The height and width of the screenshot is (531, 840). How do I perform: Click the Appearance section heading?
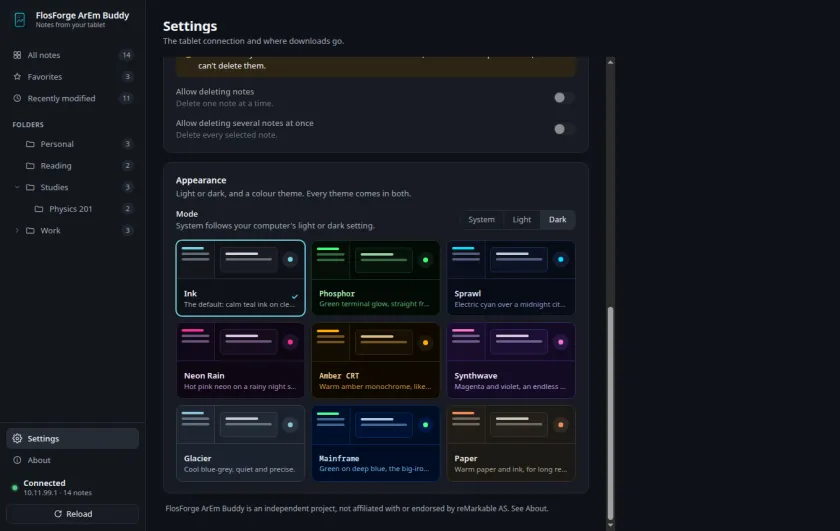tap(201, 181)
